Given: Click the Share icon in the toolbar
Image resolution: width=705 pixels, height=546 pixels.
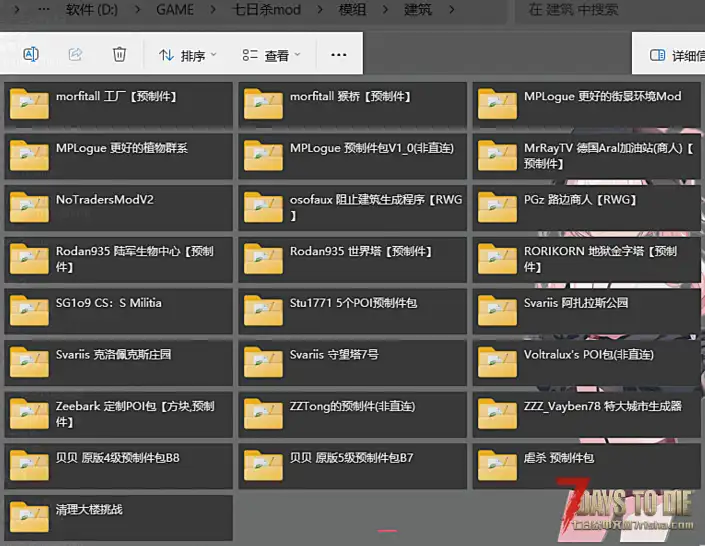Looking at the screenshot, I should (75, 54).
